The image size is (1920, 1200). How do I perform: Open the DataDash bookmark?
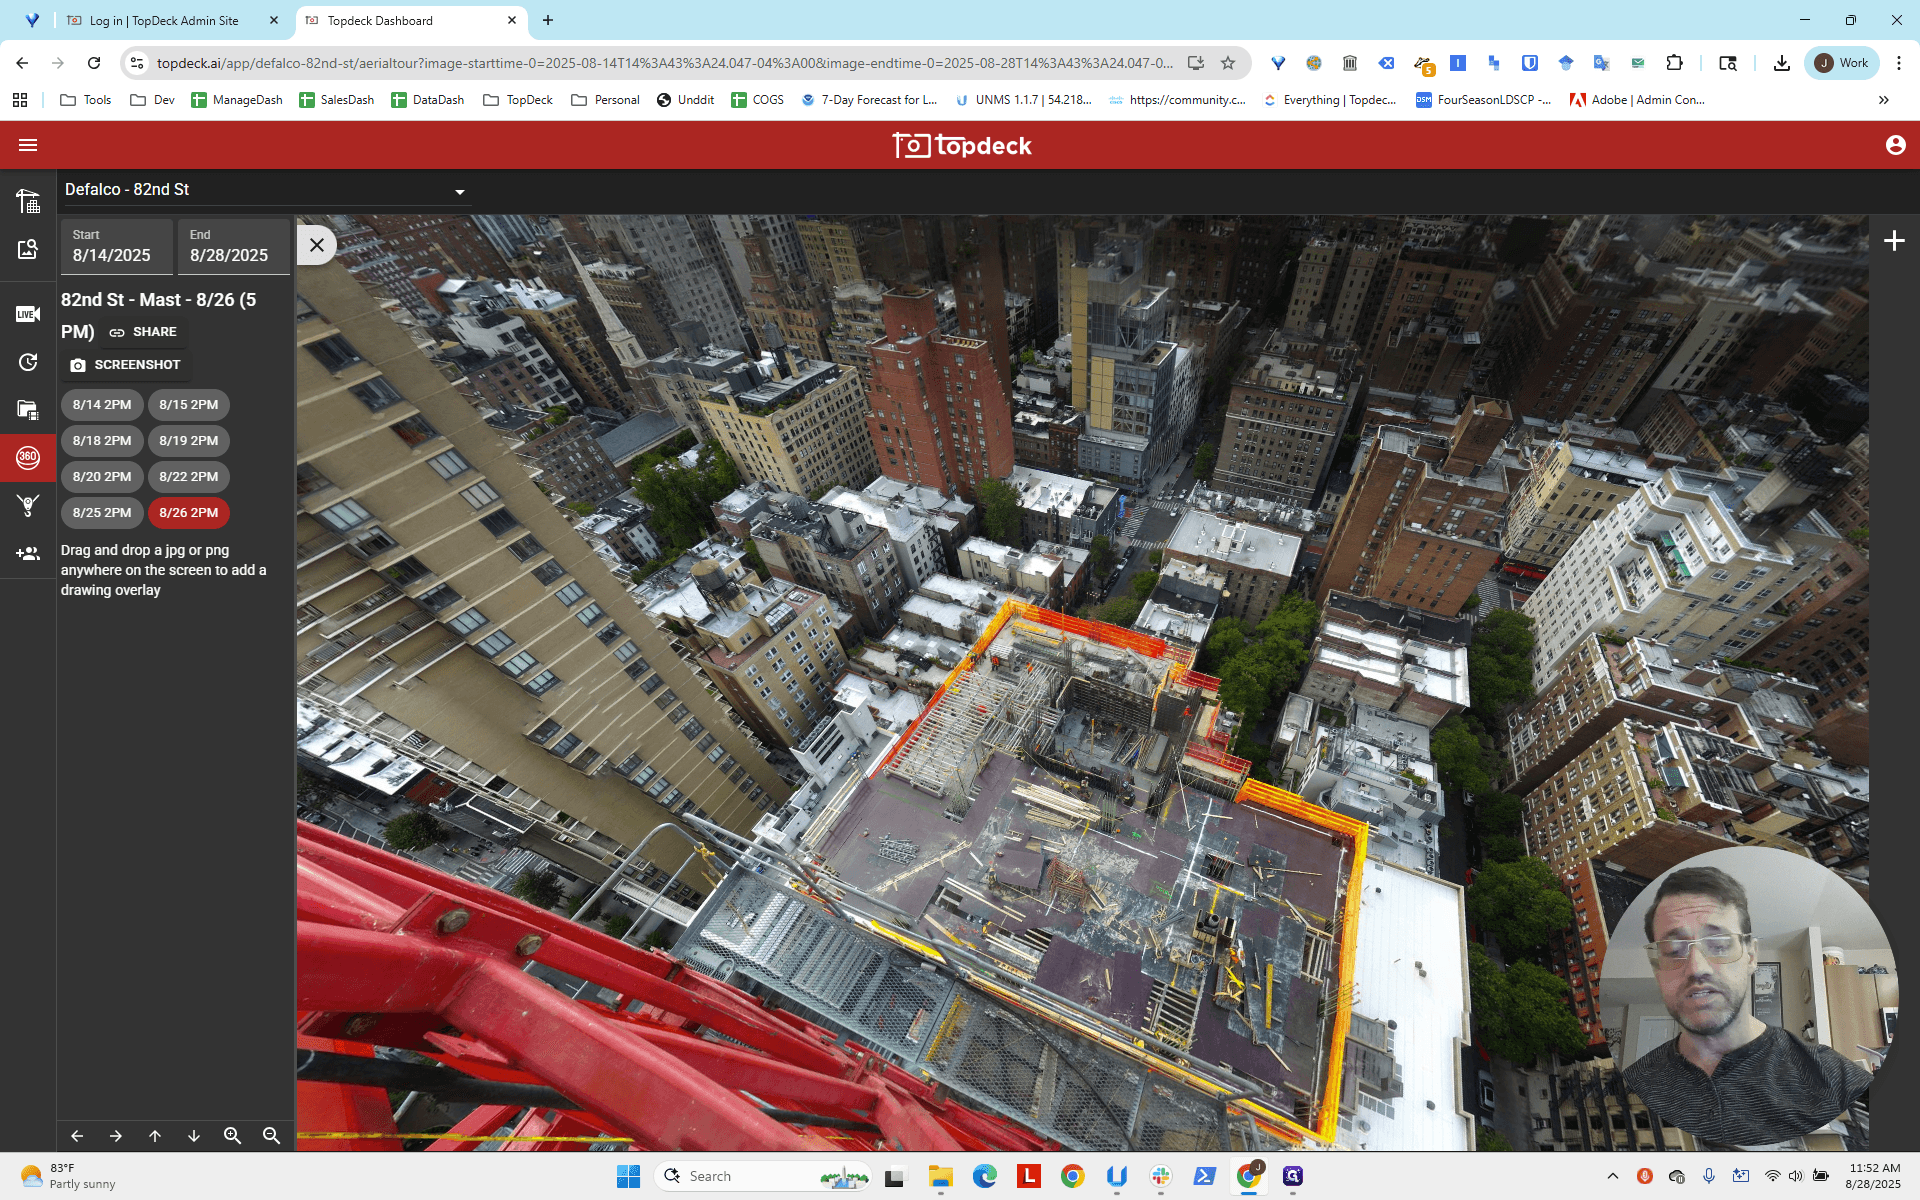428,100
